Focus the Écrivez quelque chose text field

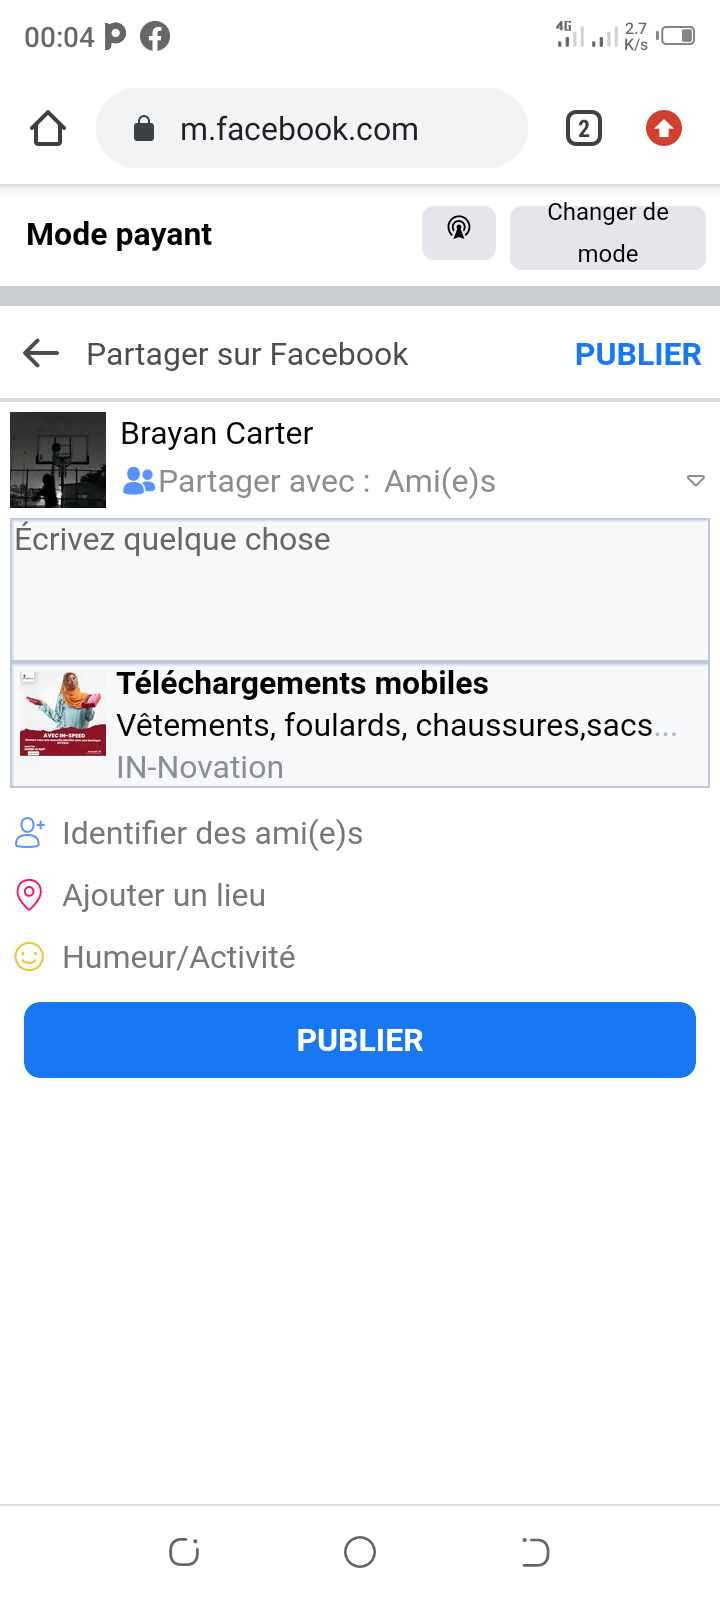[360, 590]
